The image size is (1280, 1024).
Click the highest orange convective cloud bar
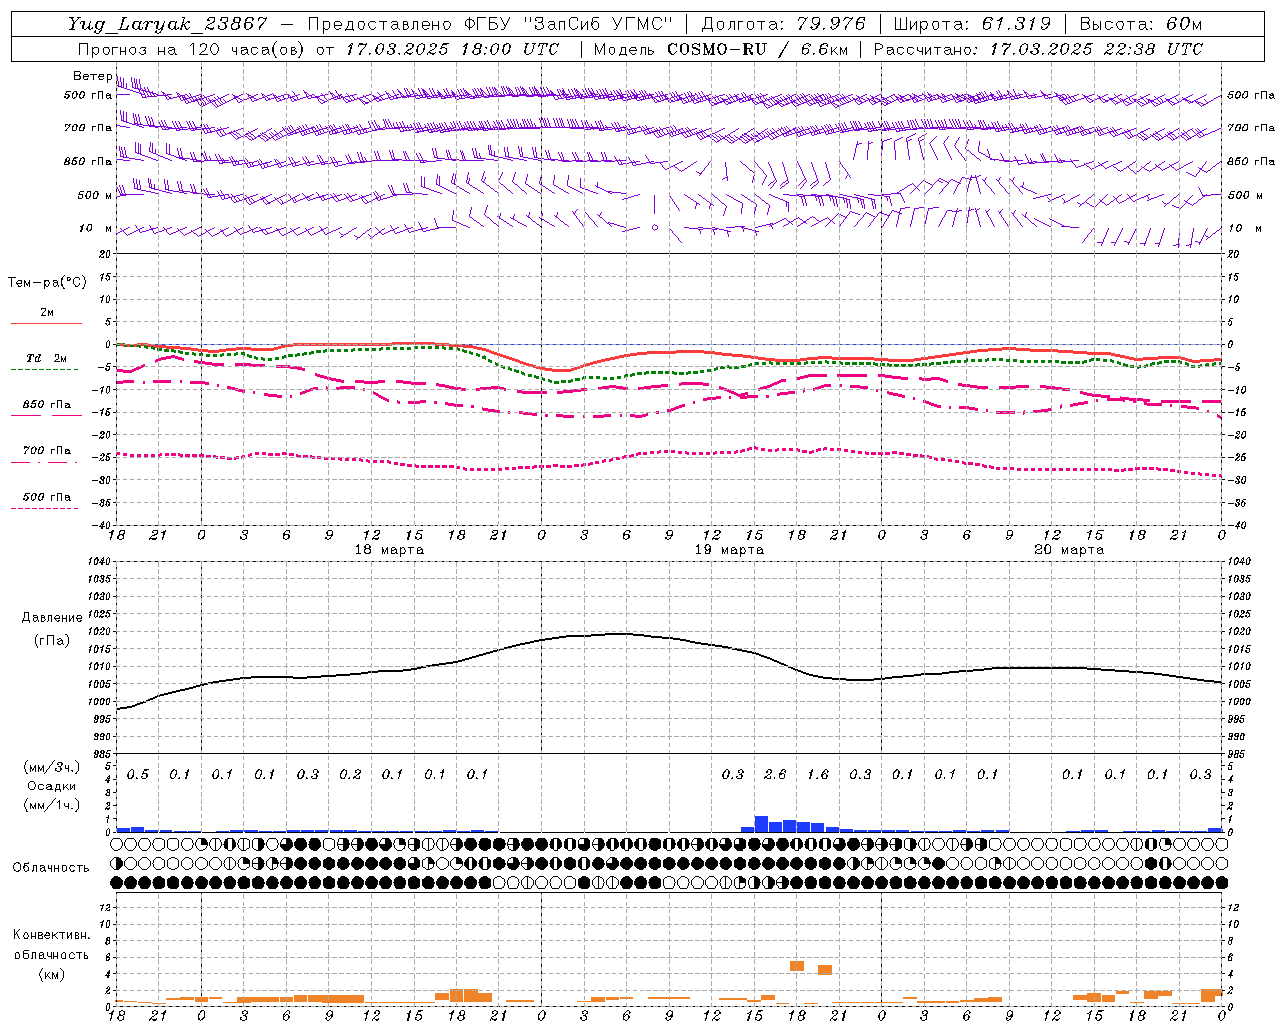coord(797,966)
